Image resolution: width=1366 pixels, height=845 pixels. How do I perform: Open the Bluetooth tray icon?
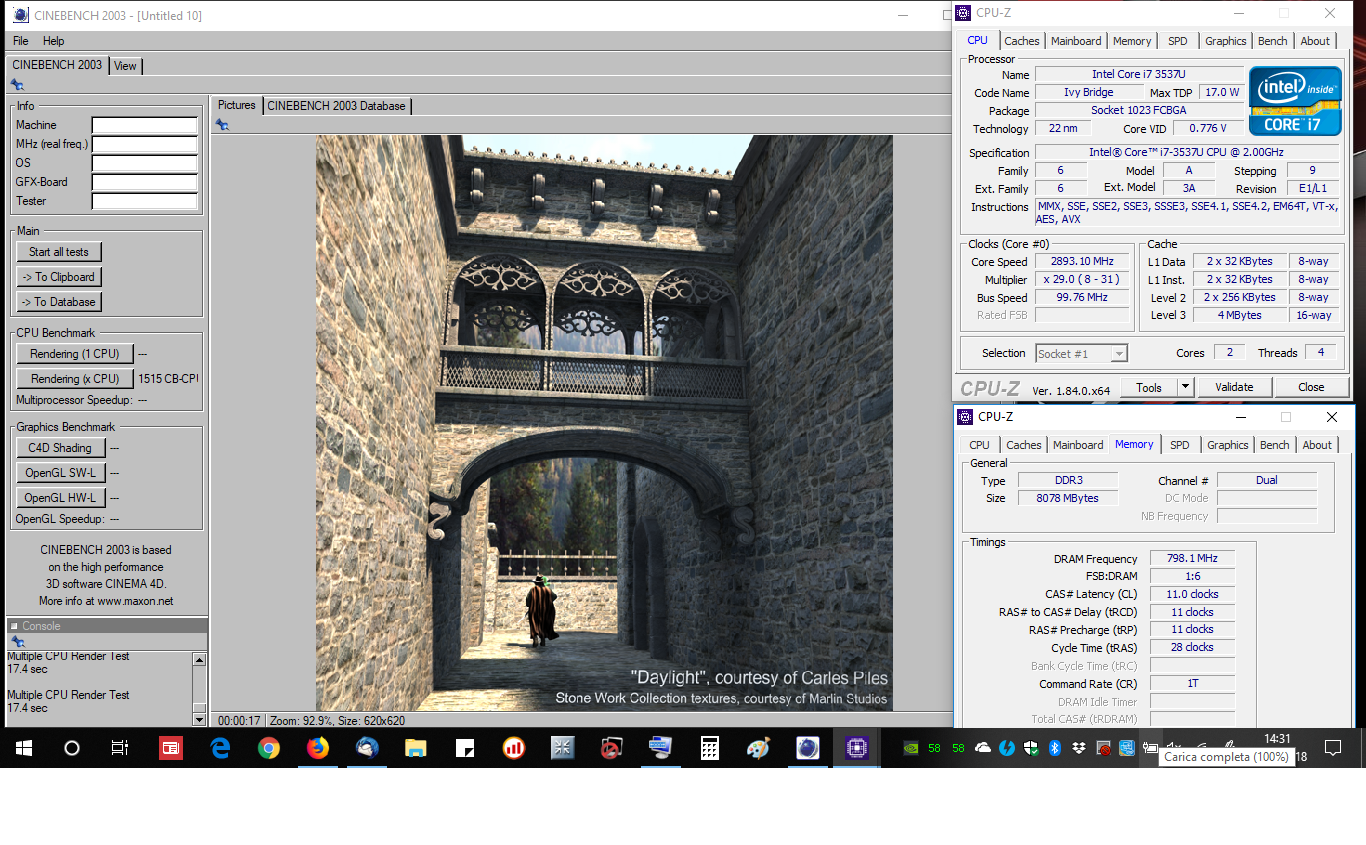1055,747
